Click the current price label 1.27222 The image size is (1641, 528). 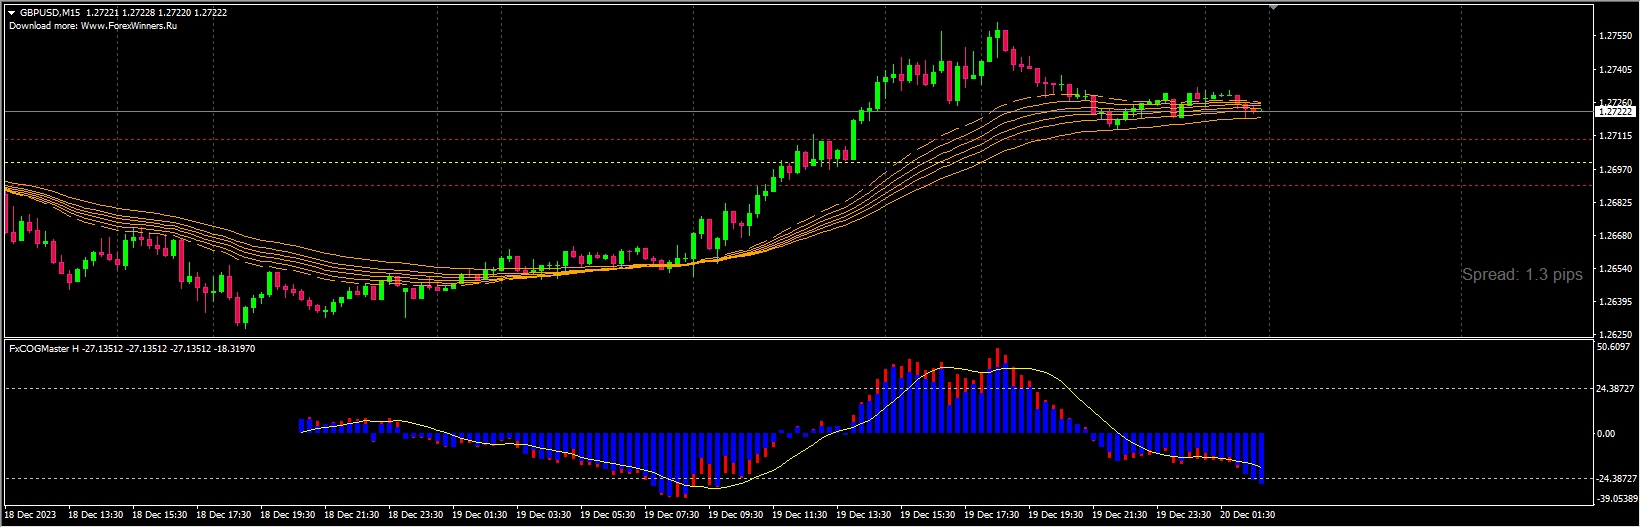tap(1615, 112)
